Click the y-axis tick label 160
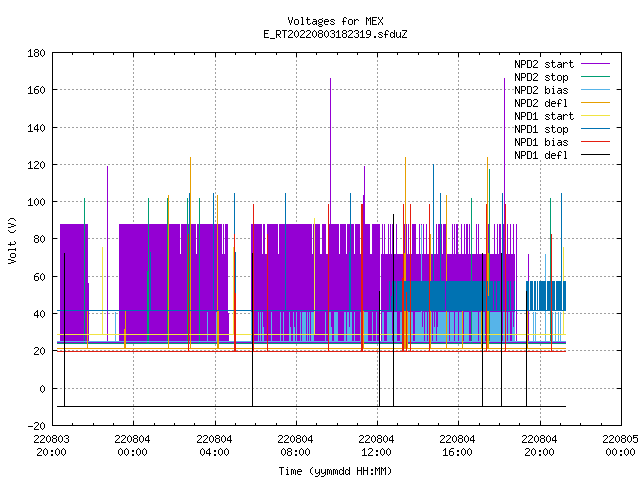 [x=36, y=90]
